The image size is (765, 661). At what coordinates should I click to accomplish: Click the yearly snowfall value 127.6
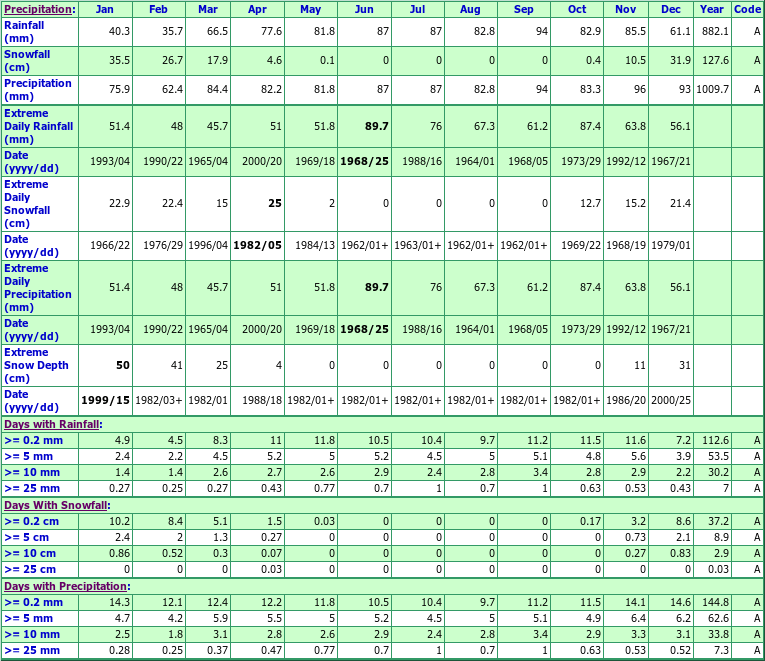[x=715, y=60]
